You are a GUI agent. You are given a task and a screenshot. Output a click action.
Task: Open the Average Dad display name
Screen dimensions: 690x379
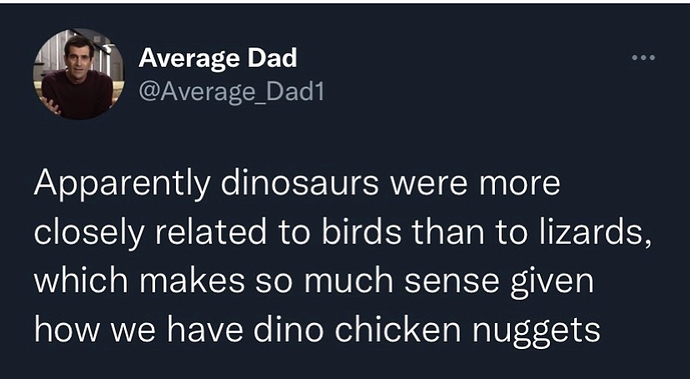point(218,58)
